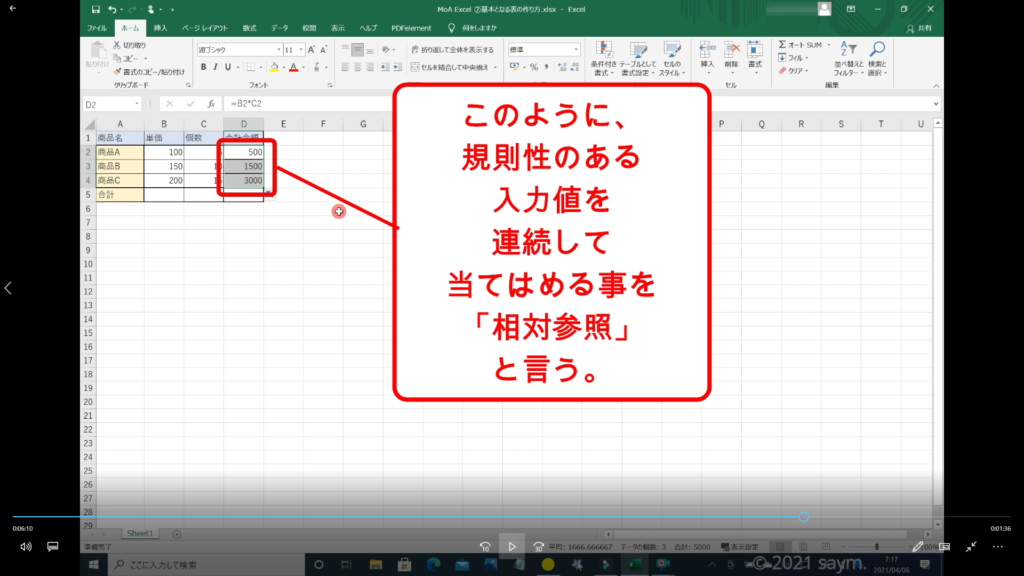Mute the video using the volume icon
1024x576 pixels.
tap(26, 547)
